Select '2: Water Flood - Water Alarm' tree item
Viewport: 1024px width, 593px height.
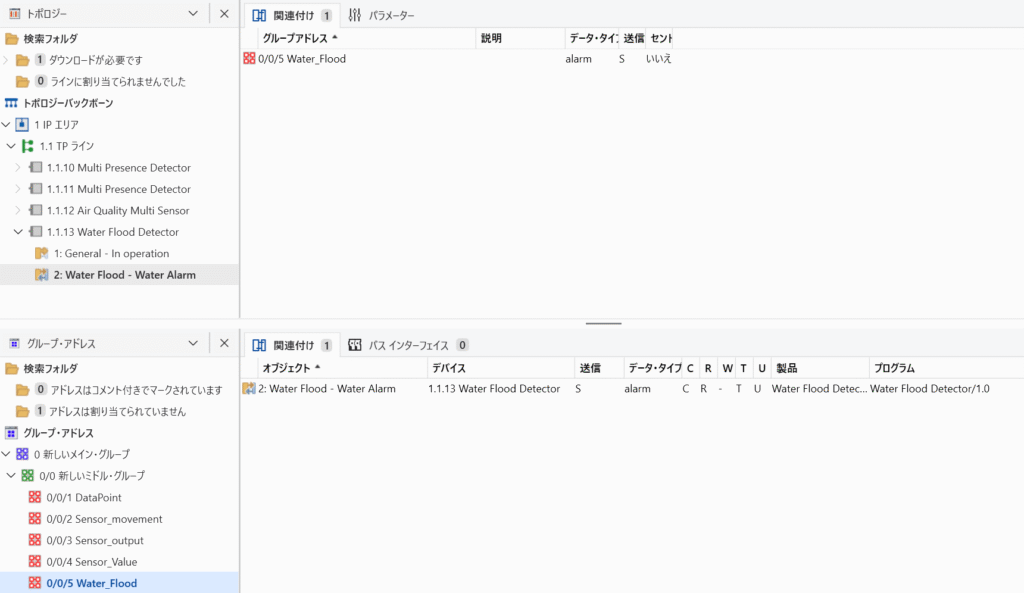click(x=120, y=275)
